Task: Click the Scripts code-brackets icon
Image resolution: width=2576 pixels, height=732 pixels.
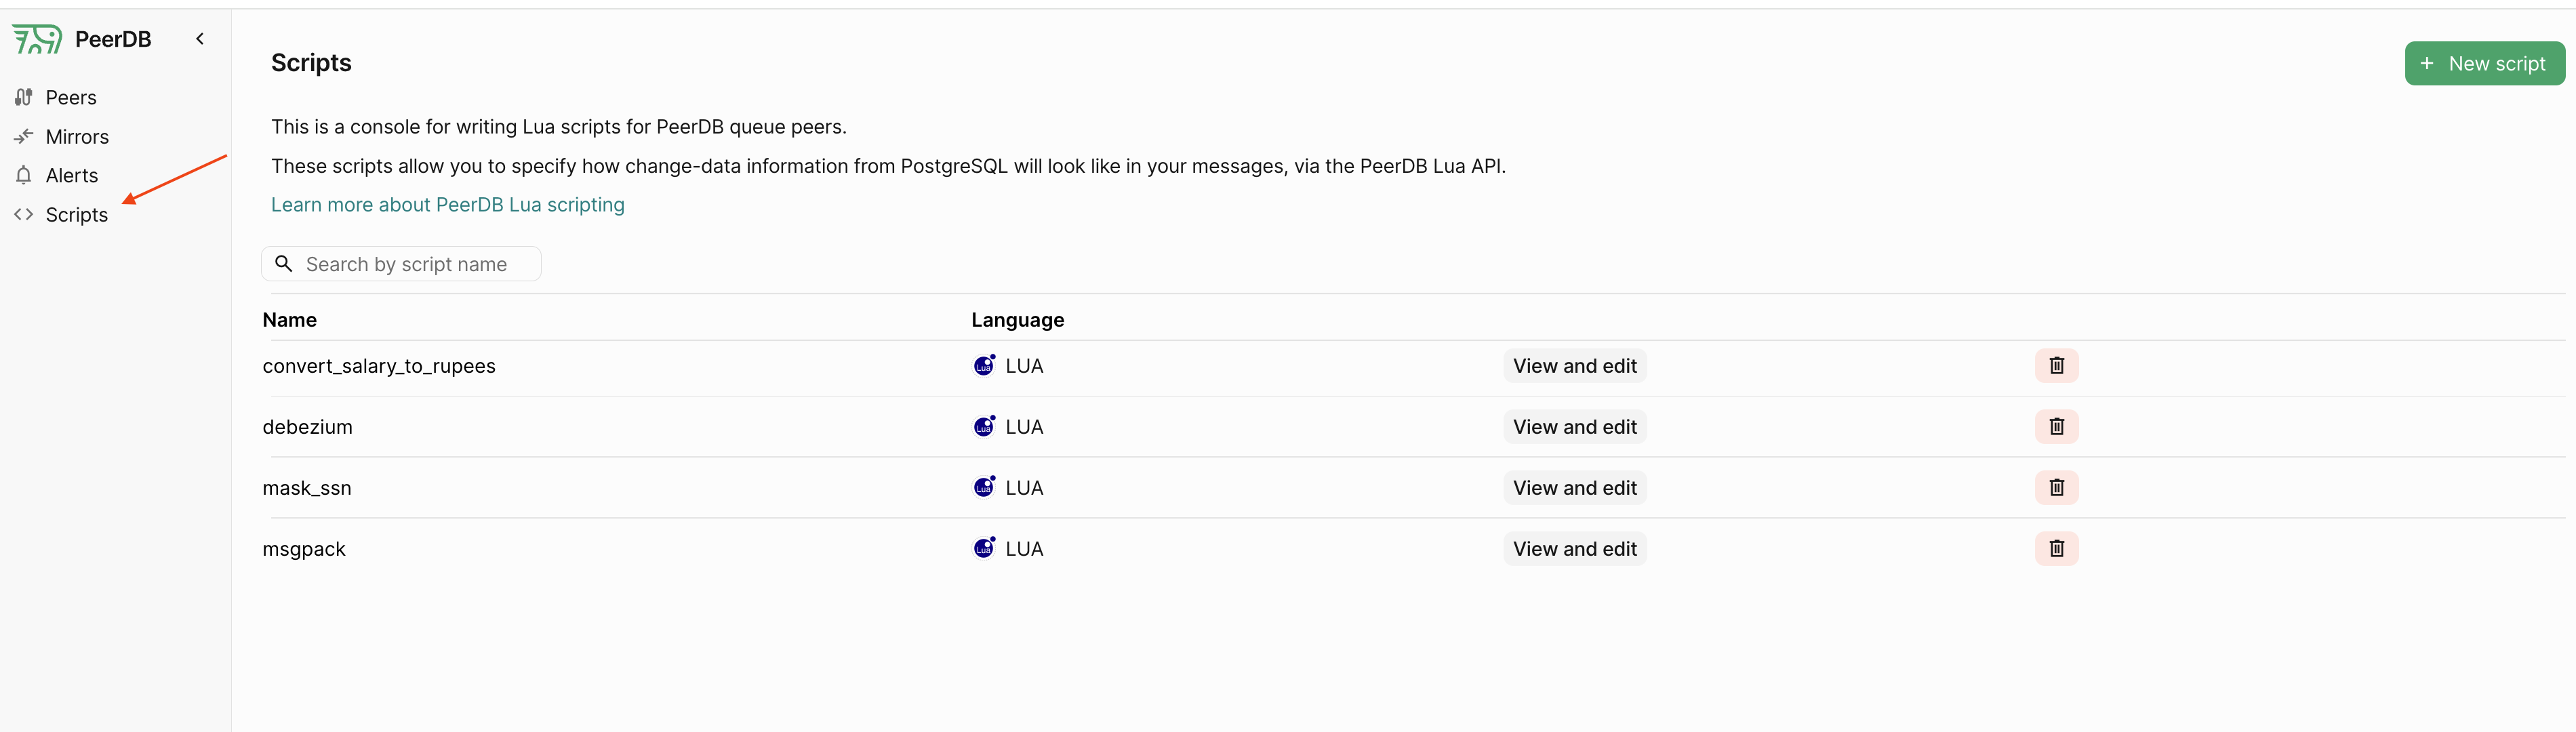Action: (x=24, y=215)
